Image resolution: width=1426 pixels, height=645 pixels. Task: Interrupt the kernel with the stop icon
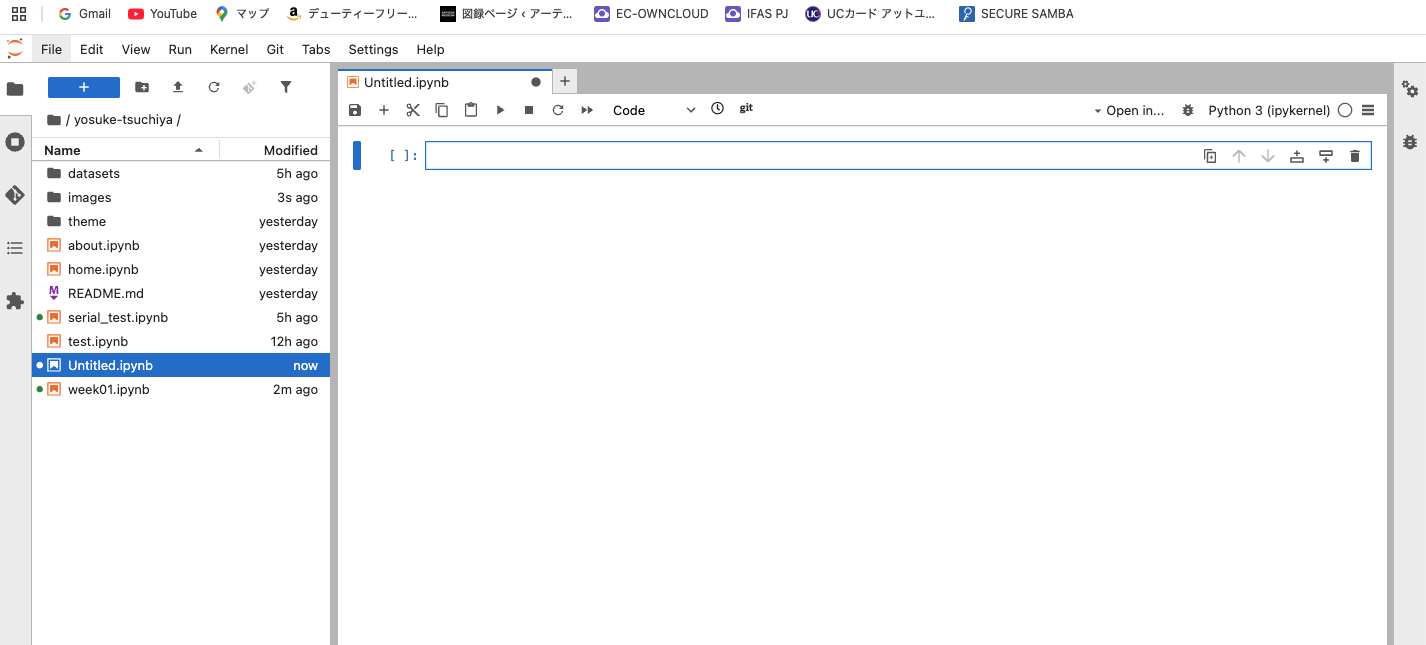(529, 110)
